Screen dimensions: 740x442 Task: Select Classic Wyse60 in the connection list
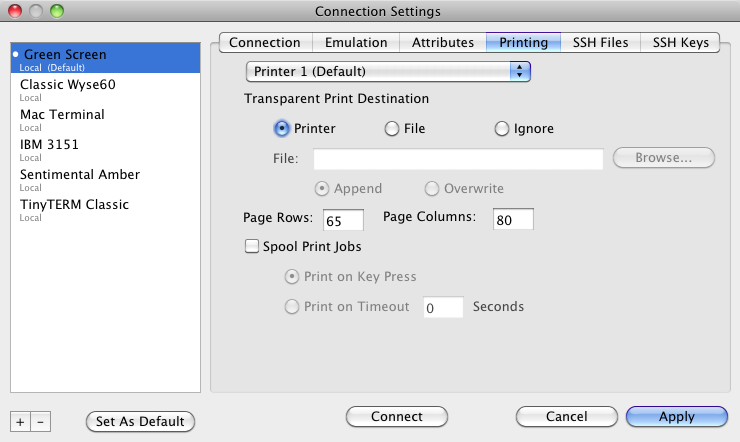(105, 89)
